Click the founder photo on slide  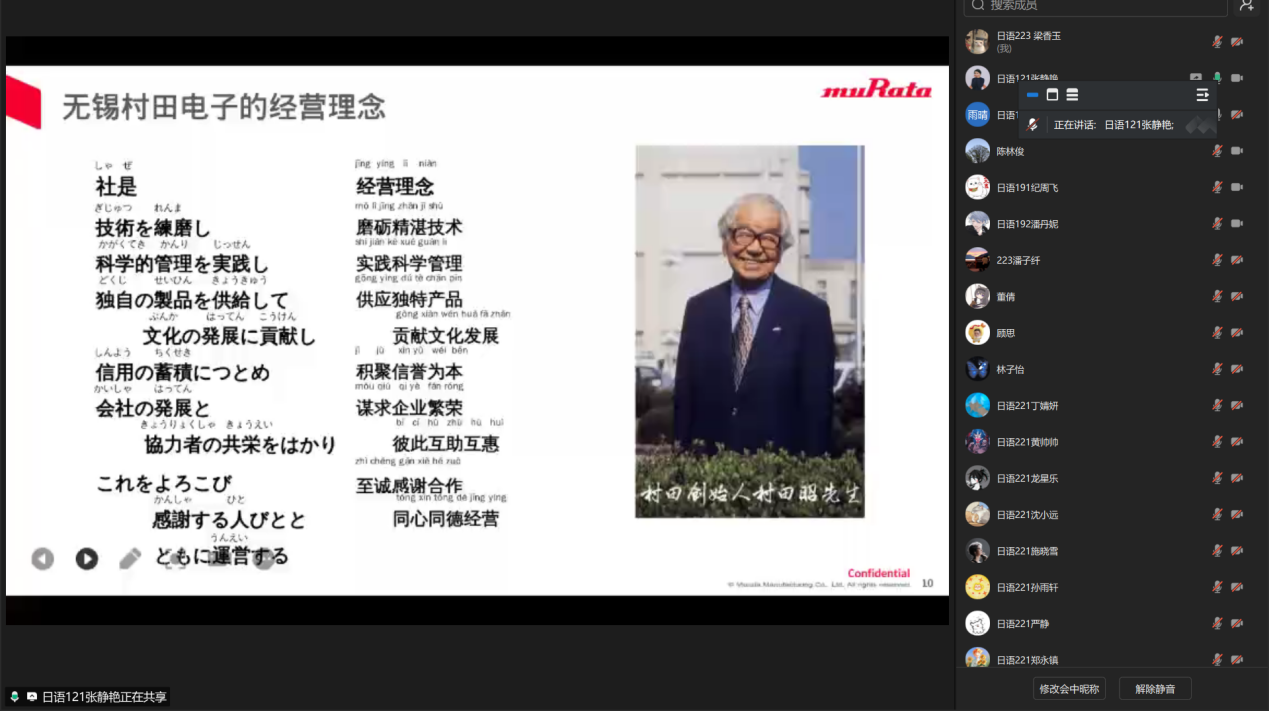click(750, 331)
